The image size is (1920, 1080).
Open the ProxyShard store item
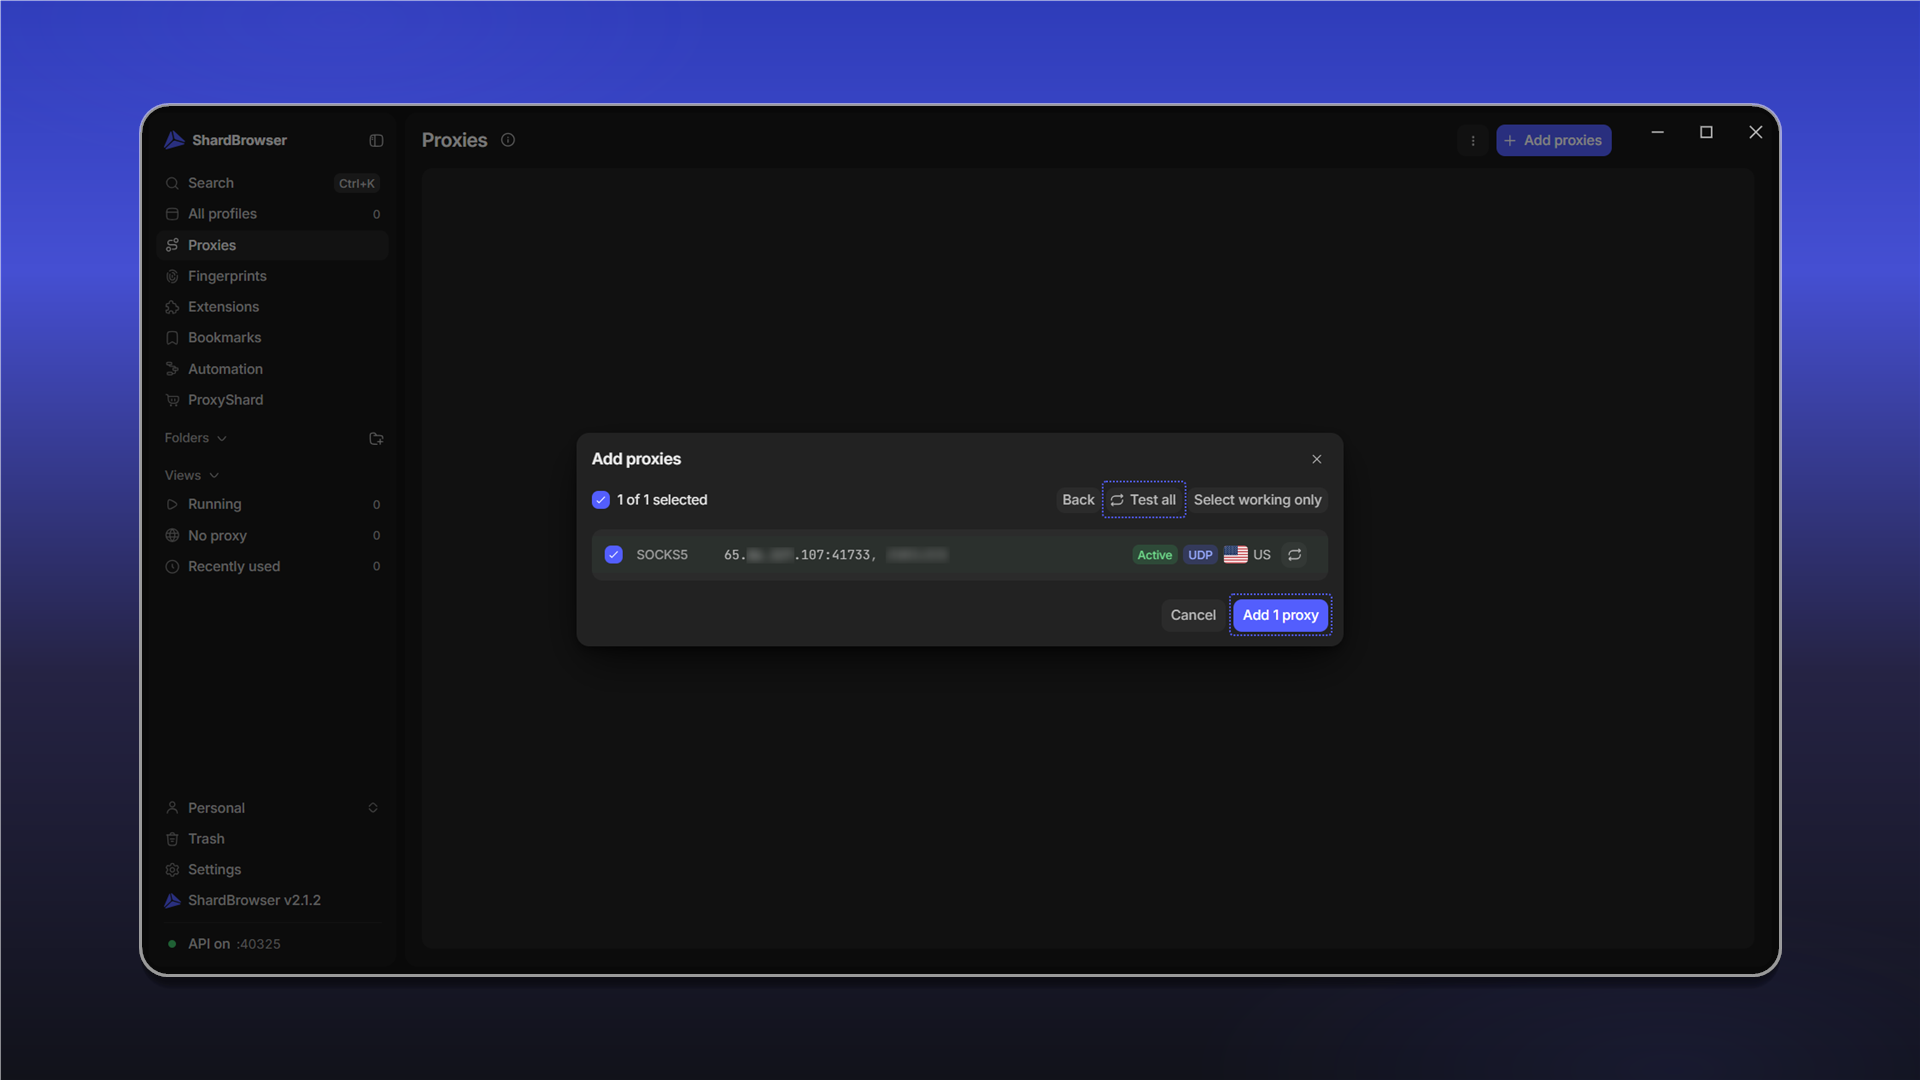pos(272,400)
